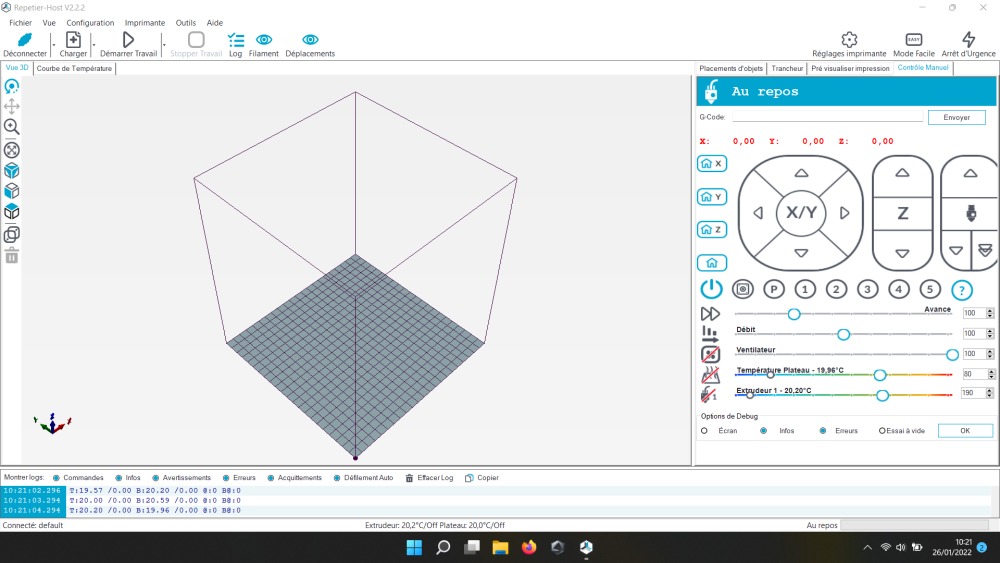Viewport: 1000px width, 563px height.
Task: Move Z axis down arrow
Action: coord(902,253)
